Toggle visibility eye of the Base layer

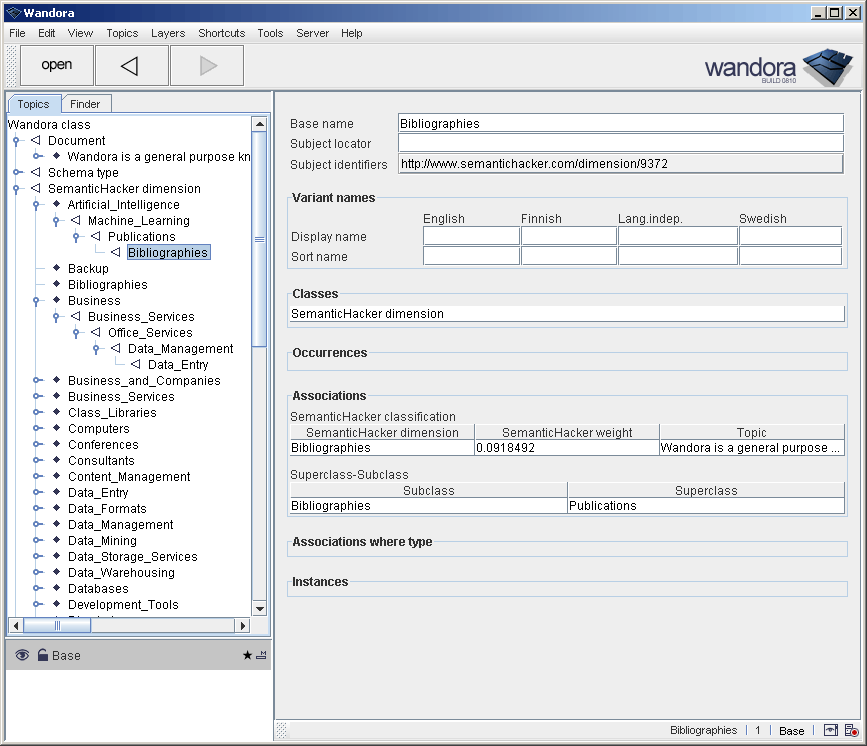tap(22, 655)
